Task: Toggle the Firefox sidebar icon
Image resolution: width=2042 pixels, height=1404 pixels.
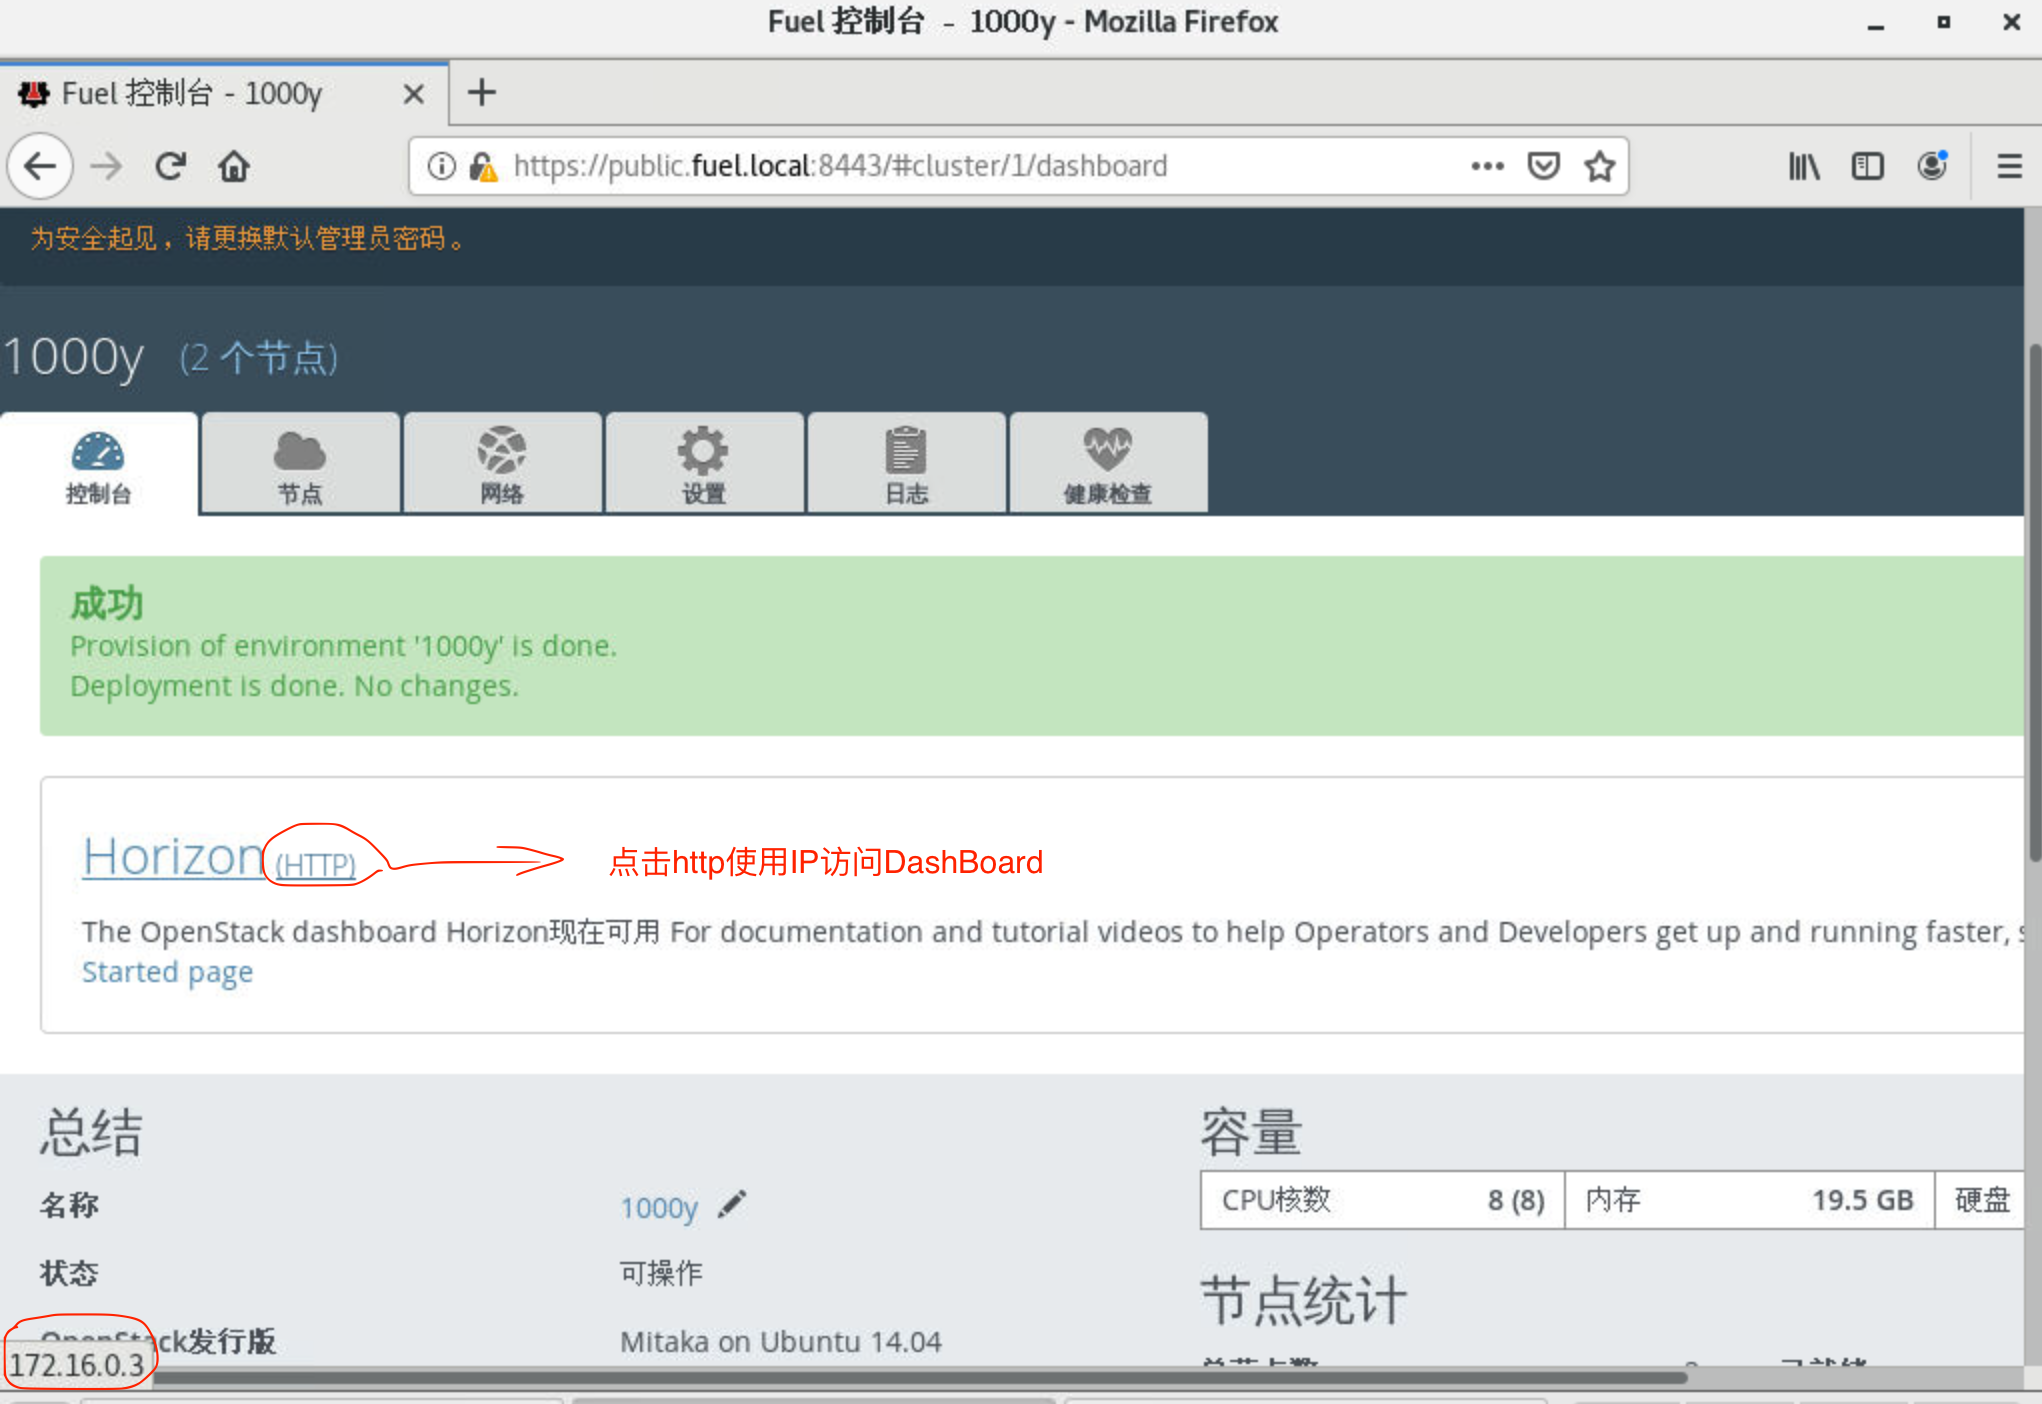Action: pyautogui.click(x=1867, y=166)
